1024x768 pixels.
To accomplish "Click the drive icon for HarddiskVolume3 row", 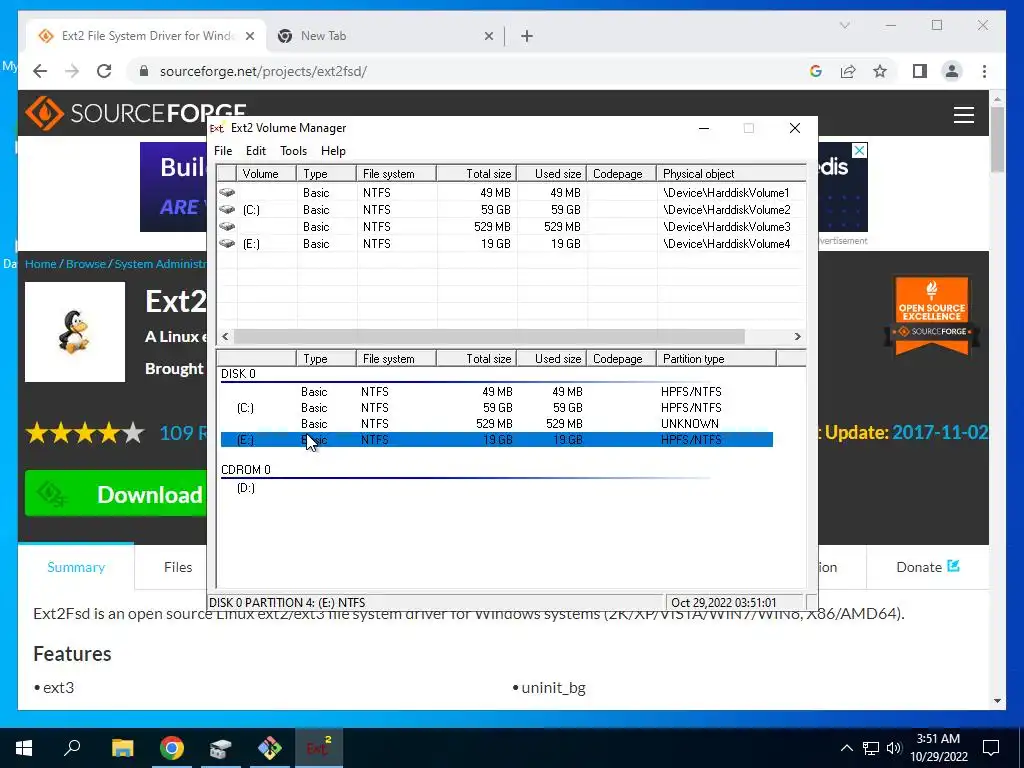I will (x=227, y=227).
